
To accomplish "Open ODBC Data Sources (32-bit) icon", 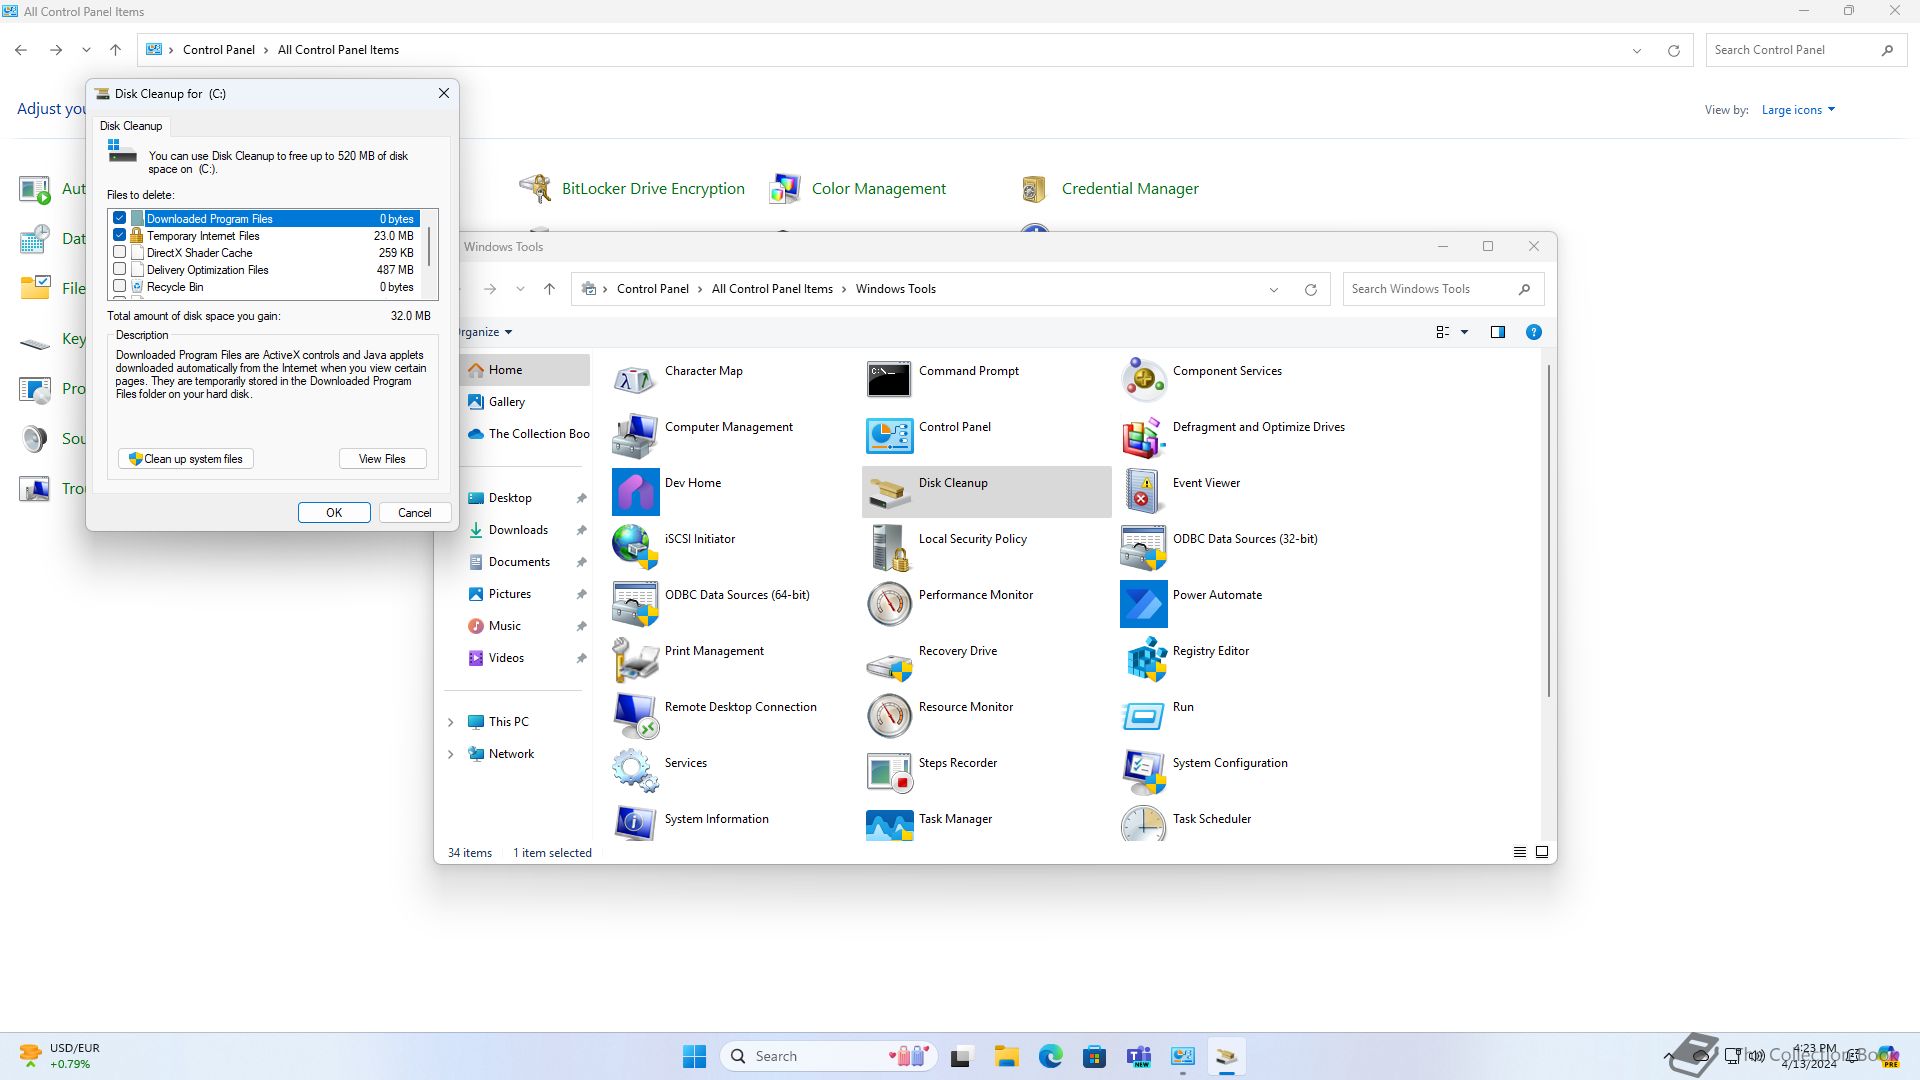I will click(1143, 547).
